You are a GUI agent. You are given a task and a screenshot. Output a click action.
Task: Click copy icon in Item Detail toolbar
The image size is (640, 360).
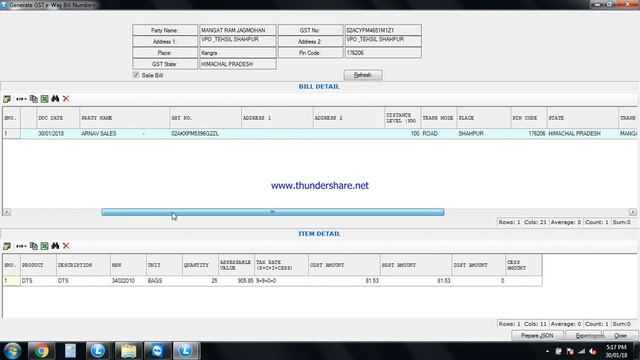click(34, 246)
